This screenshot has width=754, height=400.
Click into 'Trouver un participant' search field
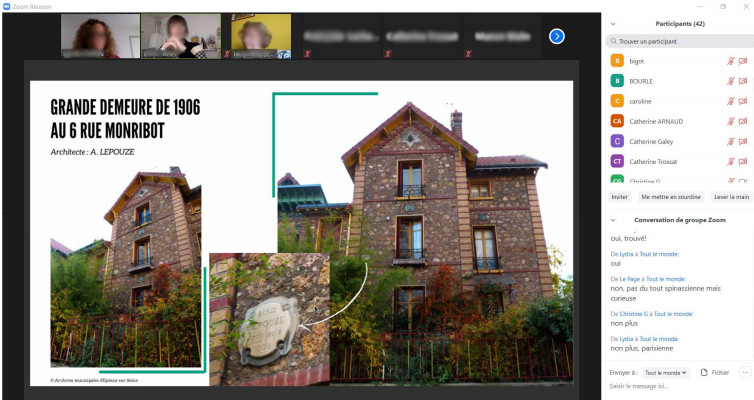click(x=679, y=41)
